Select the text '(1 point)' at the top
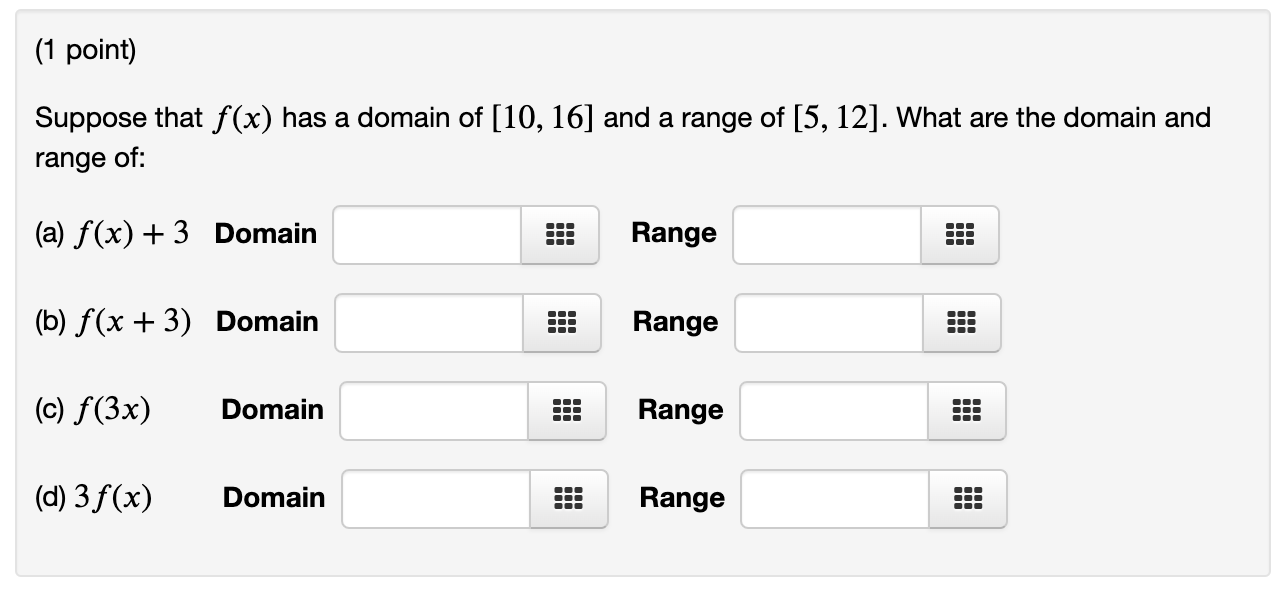The width and height of the screenshot is (1278, 590). click(87, 49)
